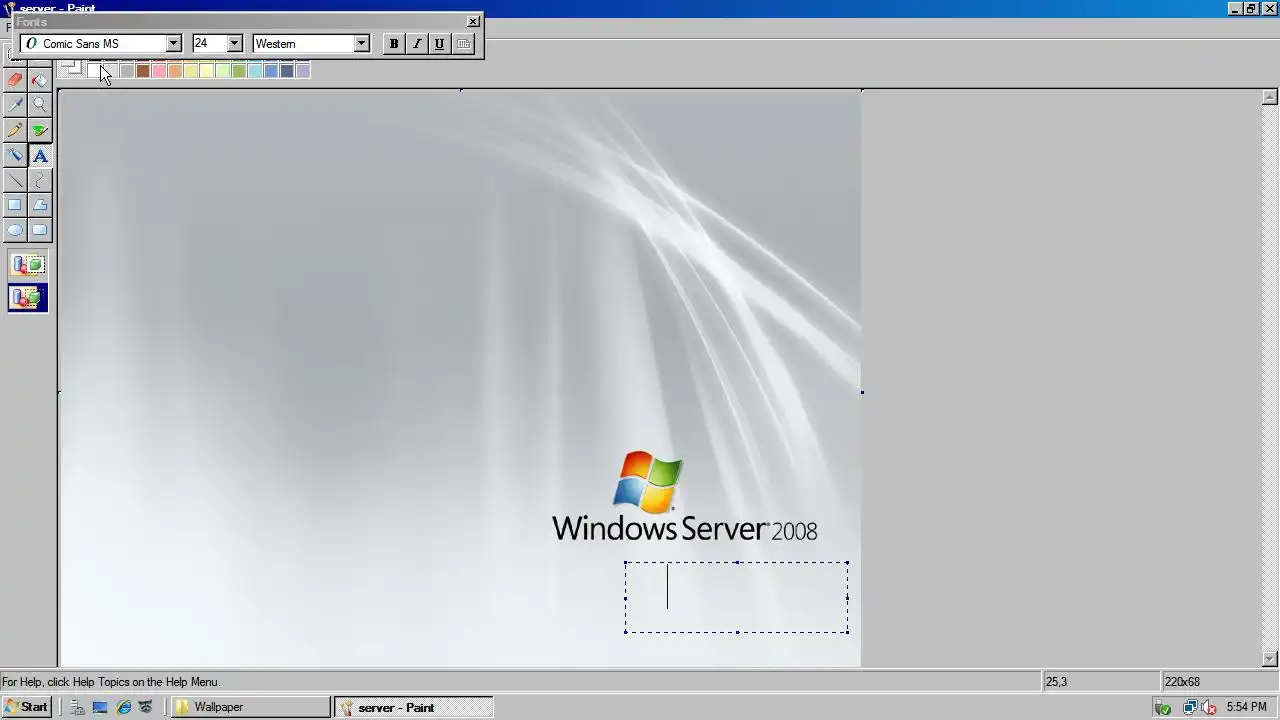Select the Fill With Color bucket tool
Viewport: 1280px width, 720px height.
tap(40, 80)
